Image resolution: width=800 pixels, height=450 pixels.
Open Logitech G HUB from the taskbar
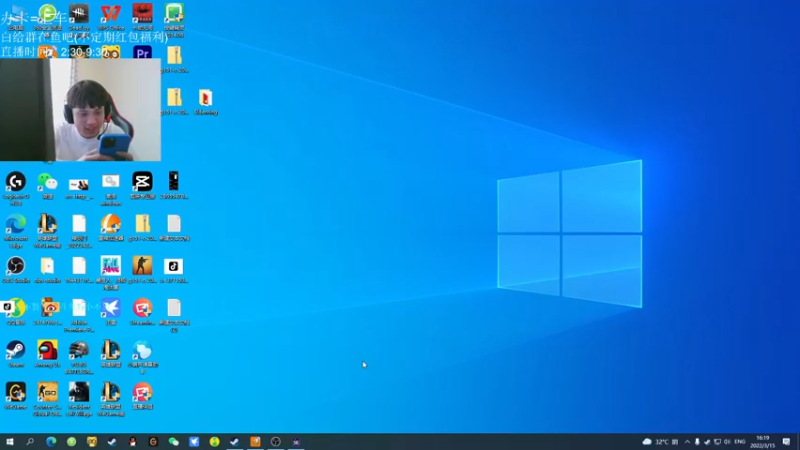pyautogui.click(x=153, y=442)
